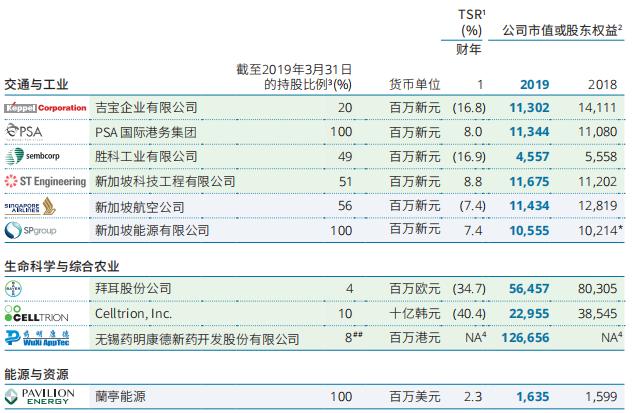Click Bayer's 2019 value 56,457
The height and width of the screenshot is (413, 634).
pyautogui.click(x=529, y=289)
